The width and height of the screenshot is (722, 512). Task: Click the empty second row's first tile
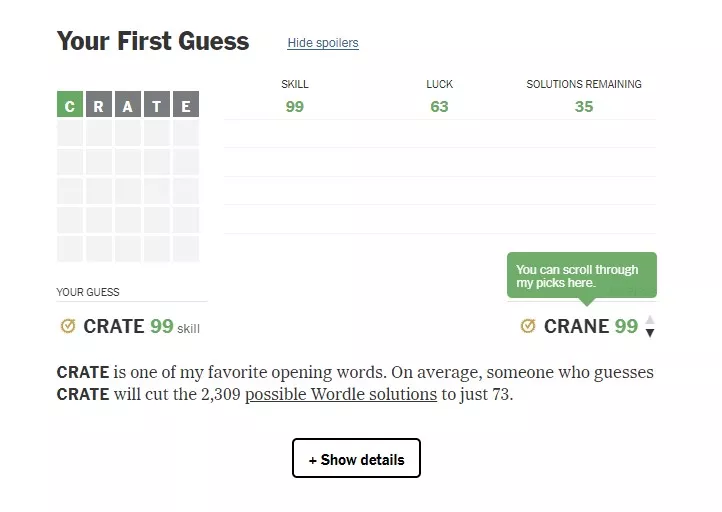pos(70,134)
